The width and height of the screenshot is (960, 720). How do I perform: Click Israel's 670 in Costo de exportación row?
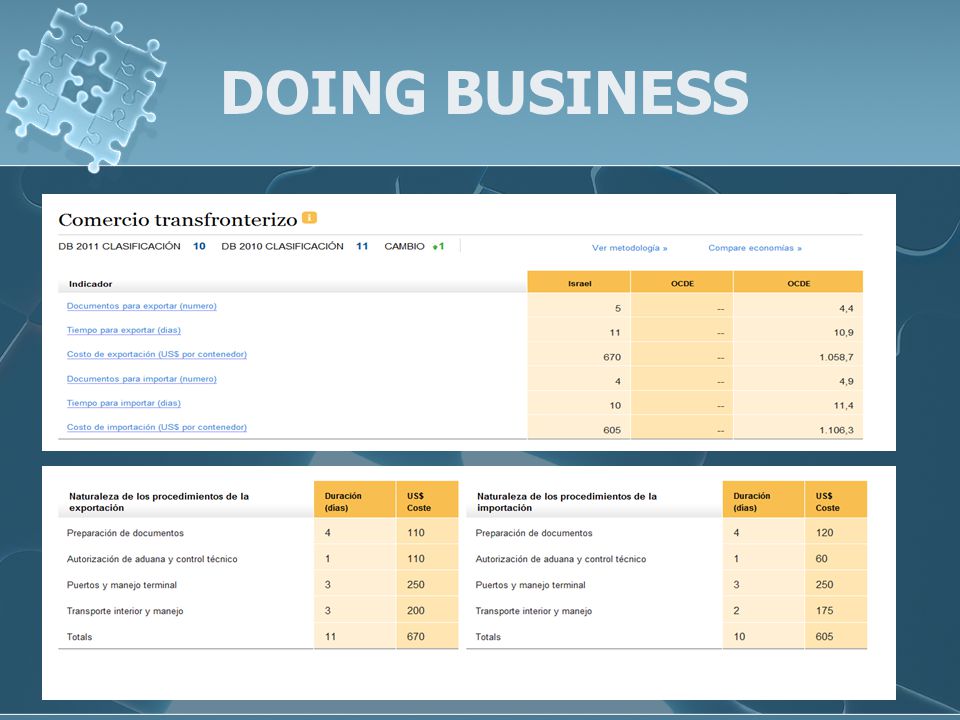click(x=612, y=357)
